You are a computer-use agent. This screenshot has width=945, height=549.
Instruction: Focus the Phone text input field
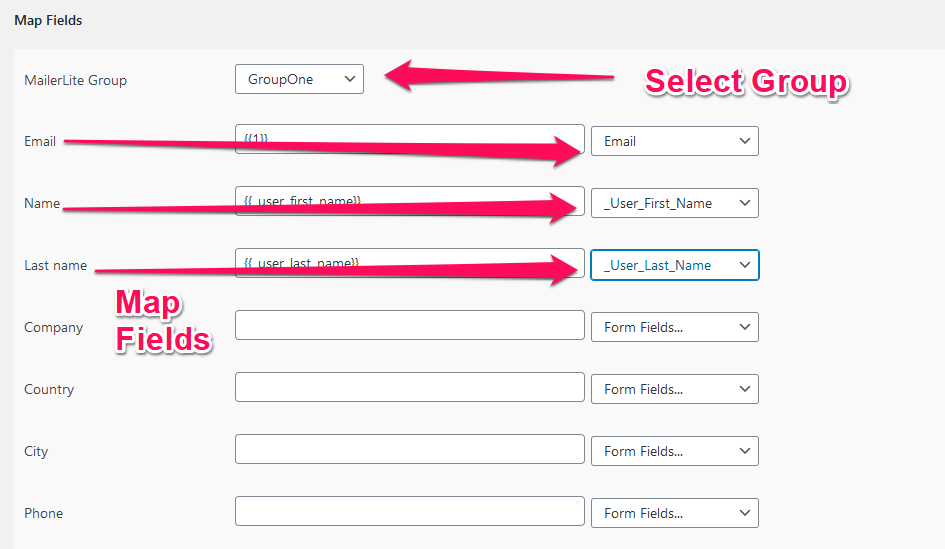click(410, 512)
